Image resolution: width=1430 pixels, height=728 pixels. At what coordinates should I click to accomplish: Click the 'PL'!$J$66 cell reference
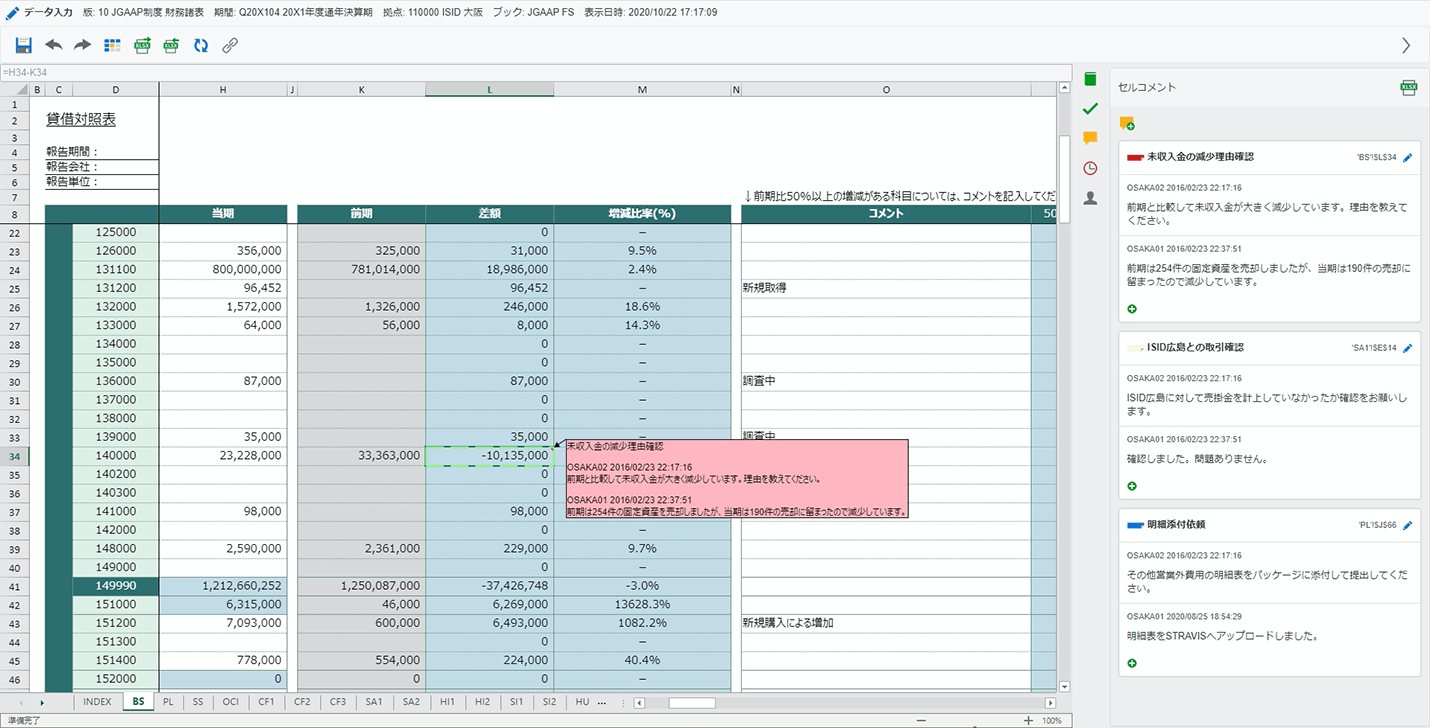tap(1377, 524)
